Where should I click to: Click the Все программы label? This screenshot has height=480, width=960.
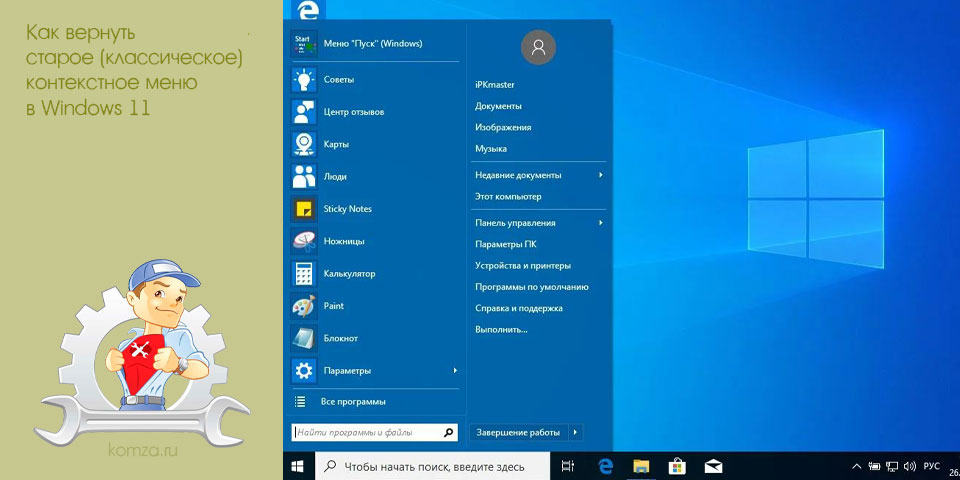click(x=353, y=402)
